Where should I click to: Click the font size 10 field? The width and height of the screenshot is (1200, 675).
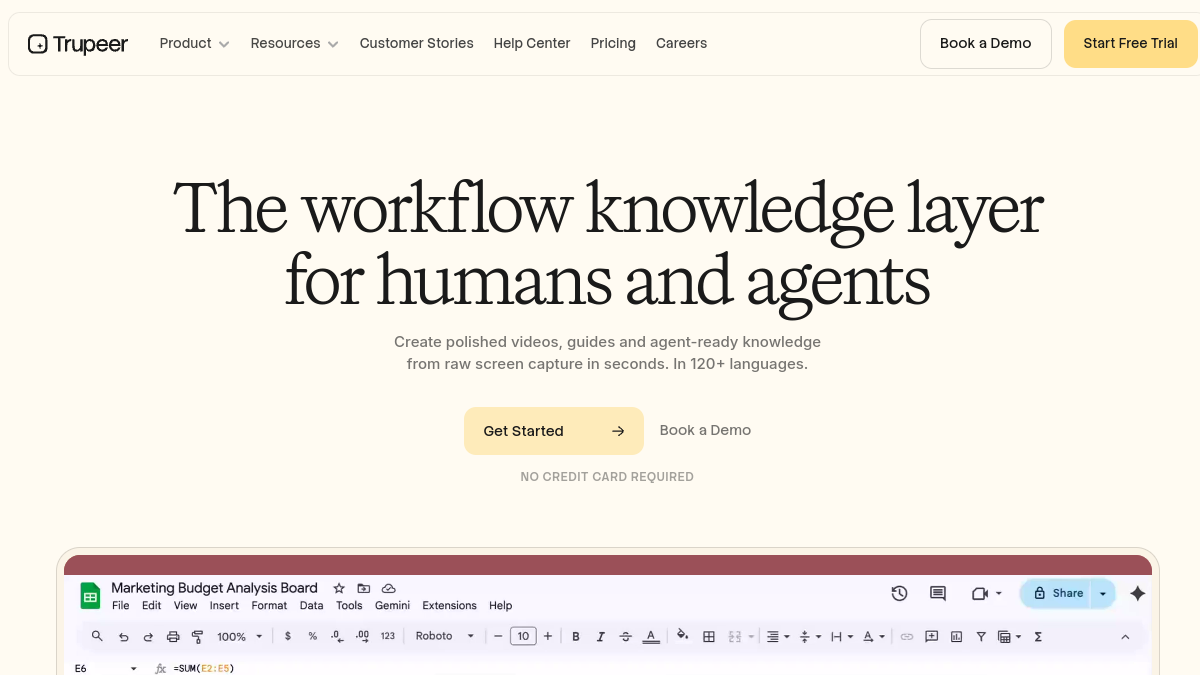[x=523, y=636]
